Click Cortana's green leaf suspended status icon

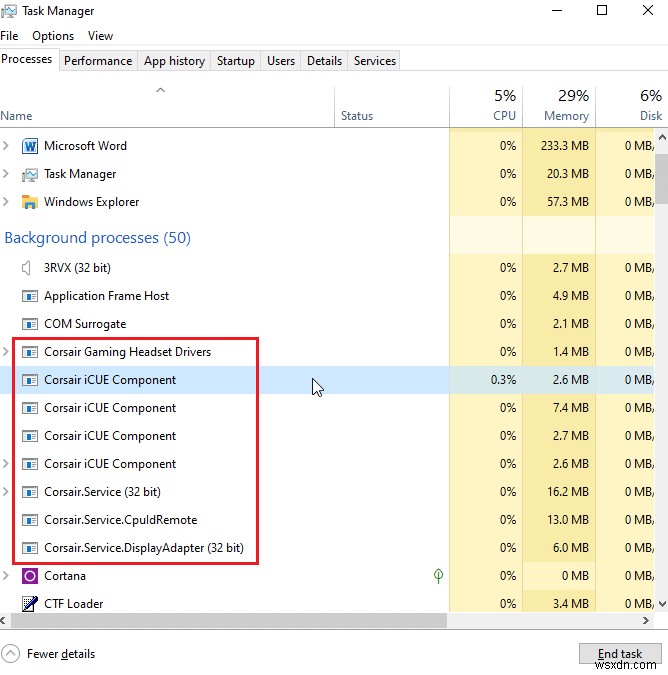[x=438, y=576]
